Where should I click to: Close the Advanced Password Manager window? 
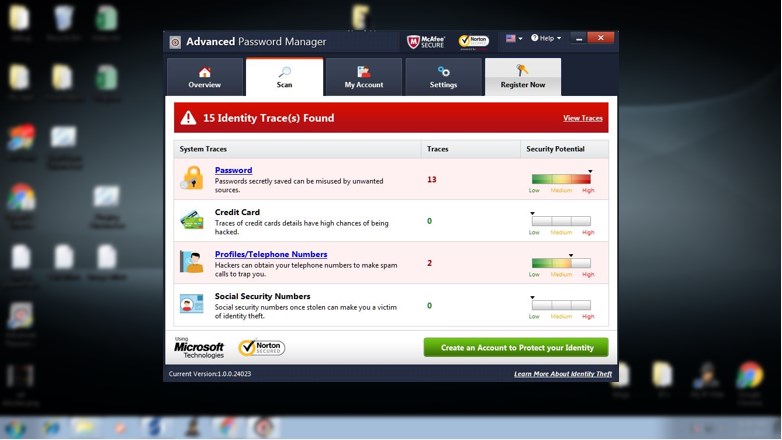600,38
